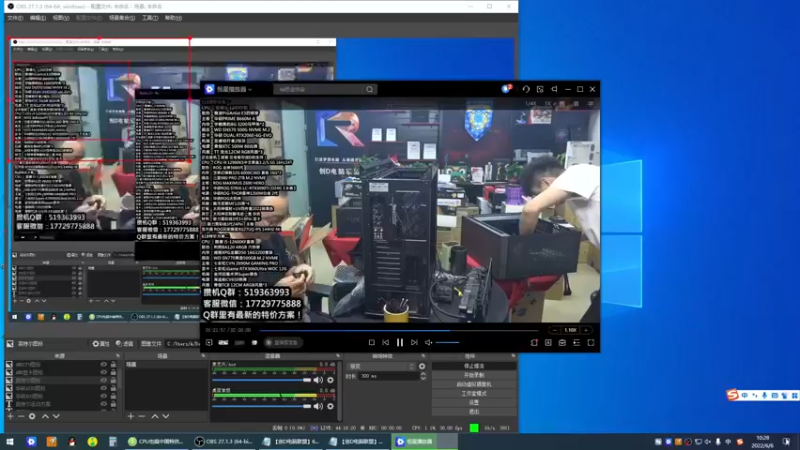Viewport: 800px width, 450px height.
Task: Open the player notification avatar with badge
Action: [x=506, y=89]
